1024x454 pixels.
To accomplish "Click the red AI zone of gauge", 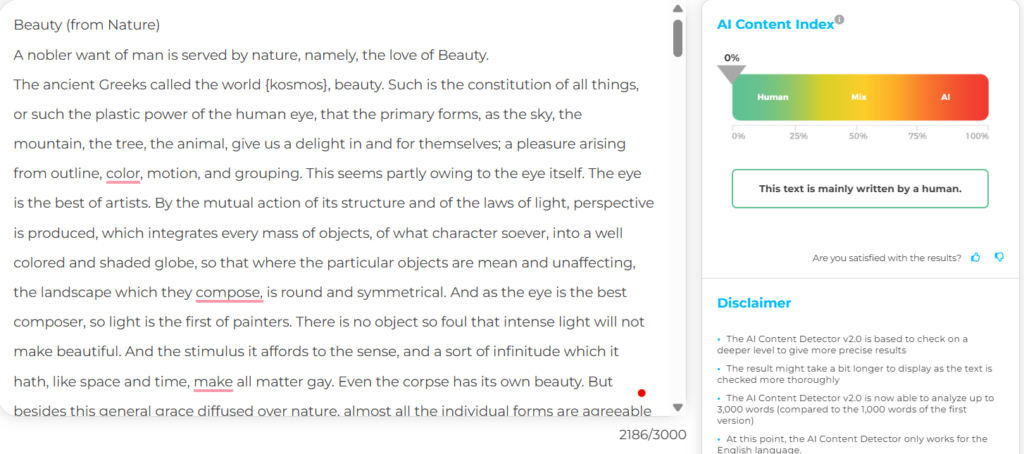I will click(x=946, y=97).
